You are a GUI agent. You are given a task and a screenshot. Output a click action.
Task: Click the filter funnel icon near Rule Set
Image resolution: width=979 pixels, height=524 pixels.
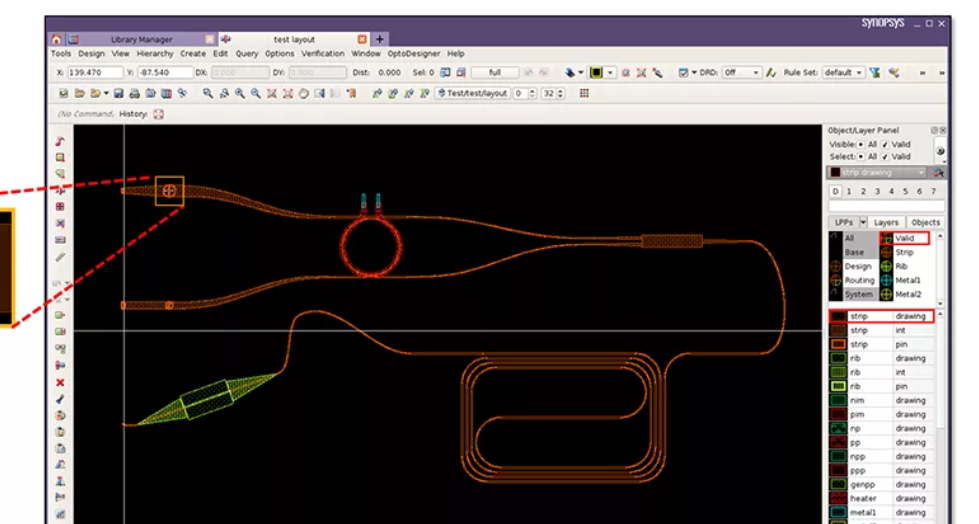[x=874, y=73]
